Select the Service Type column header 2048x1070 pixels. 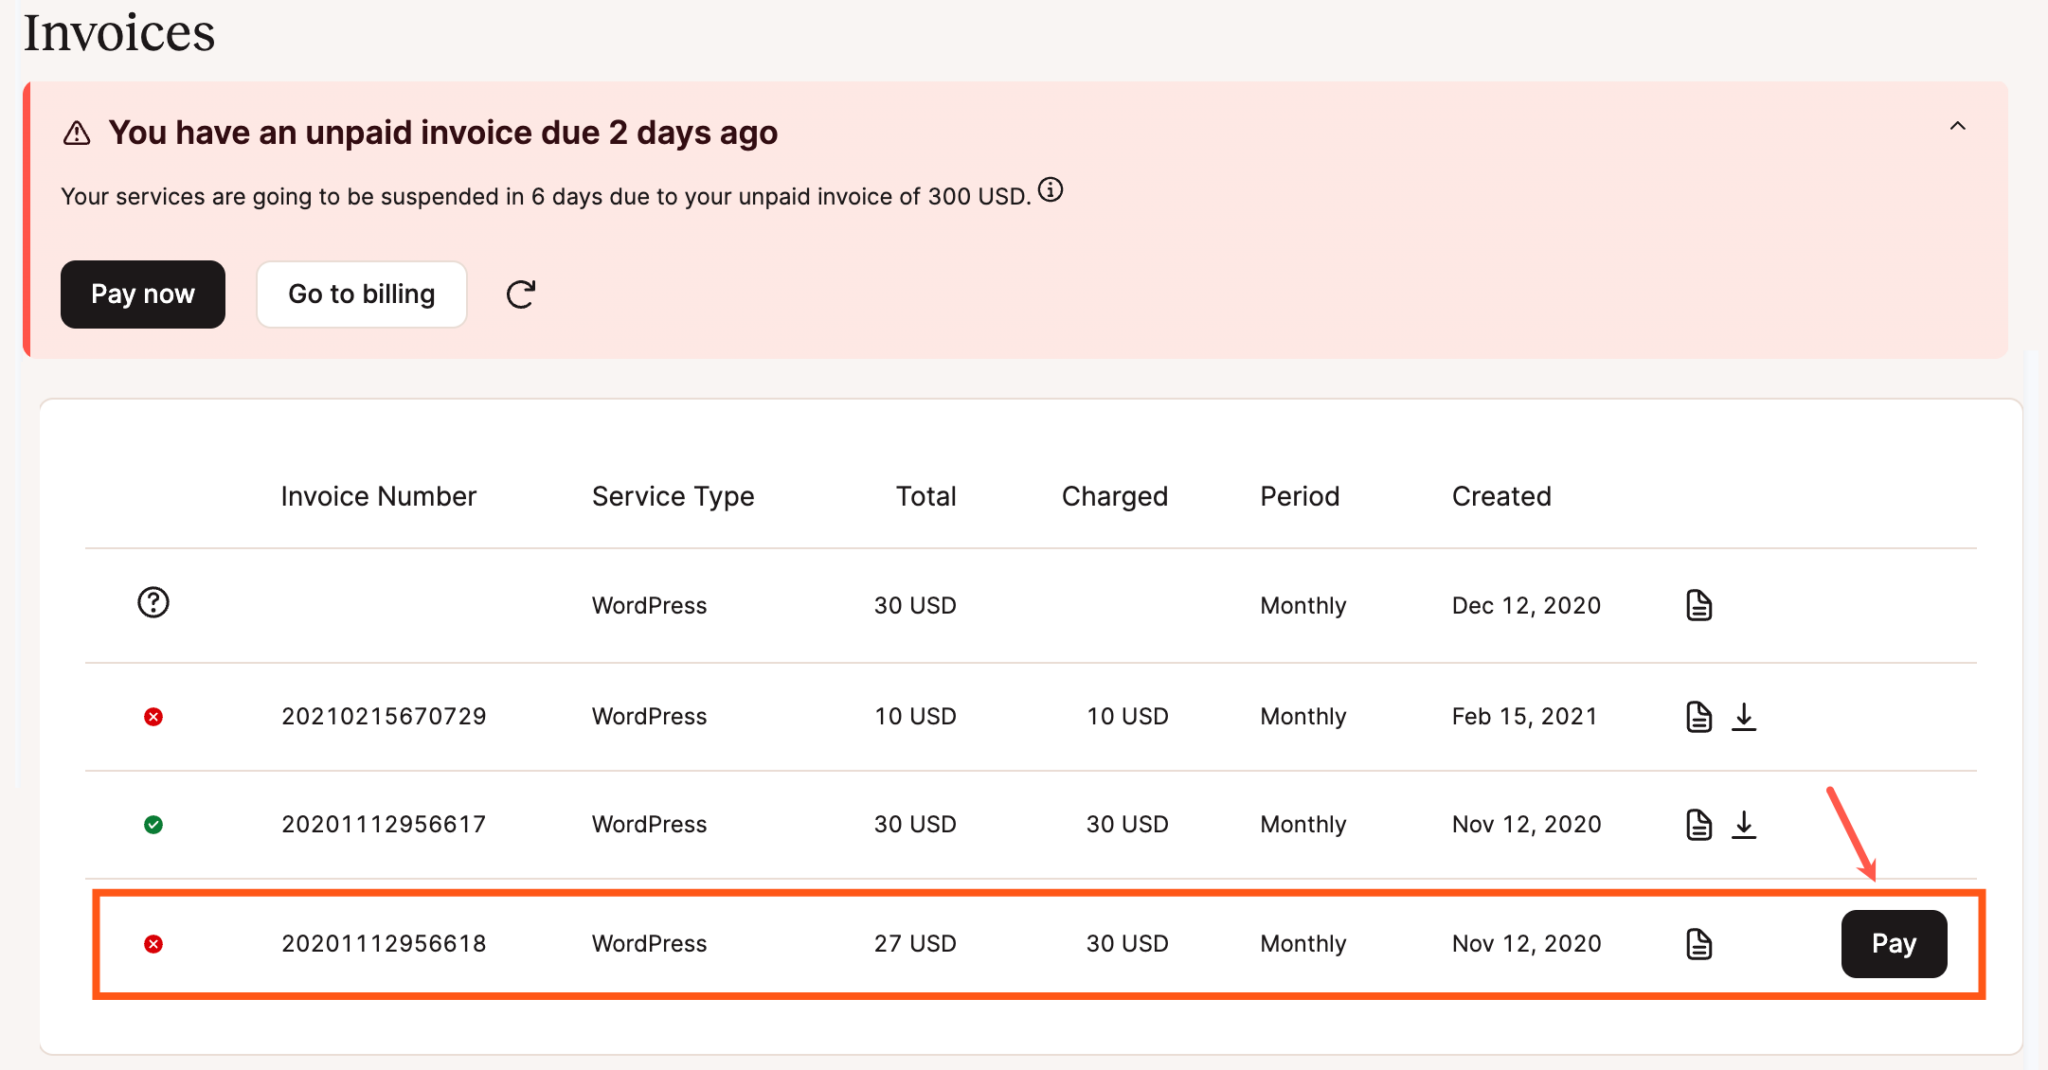pyautogui.click(x=672, y=495)
